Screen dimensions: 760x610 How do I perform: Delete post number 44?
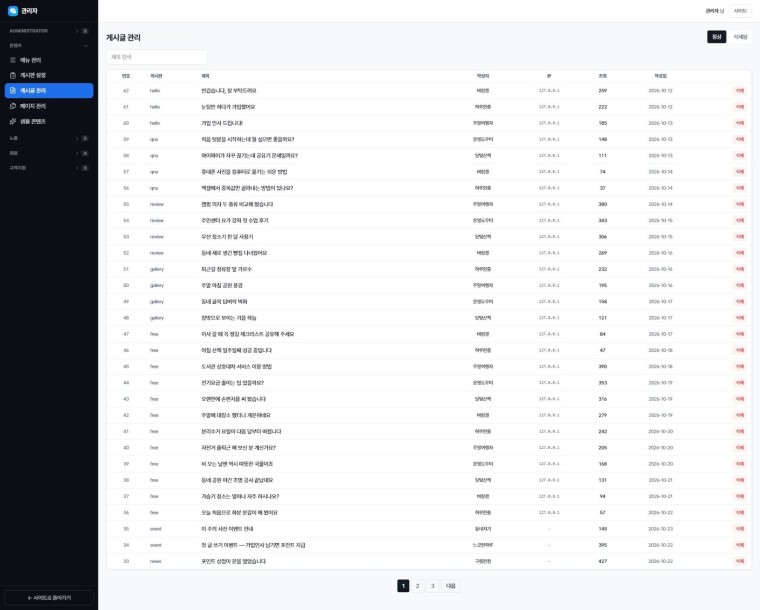[x=740, y=383]
